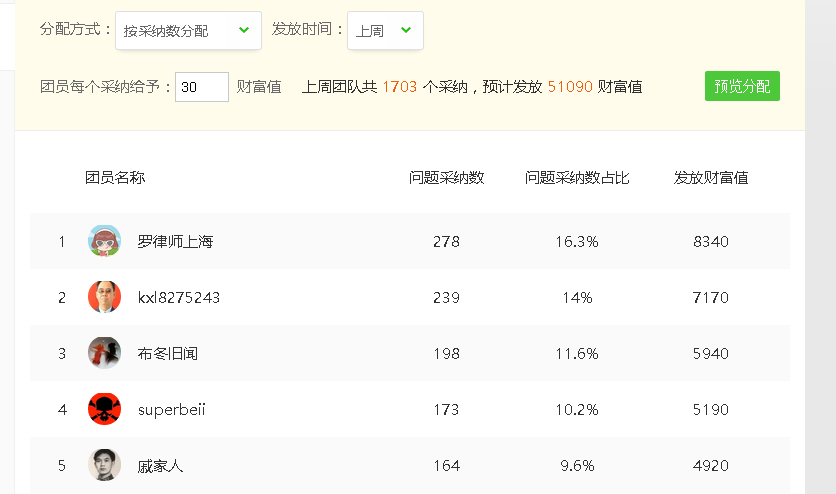Select member name 布冬旧闻
Viewport: 836px width, 494px height.
pos(167,353)
